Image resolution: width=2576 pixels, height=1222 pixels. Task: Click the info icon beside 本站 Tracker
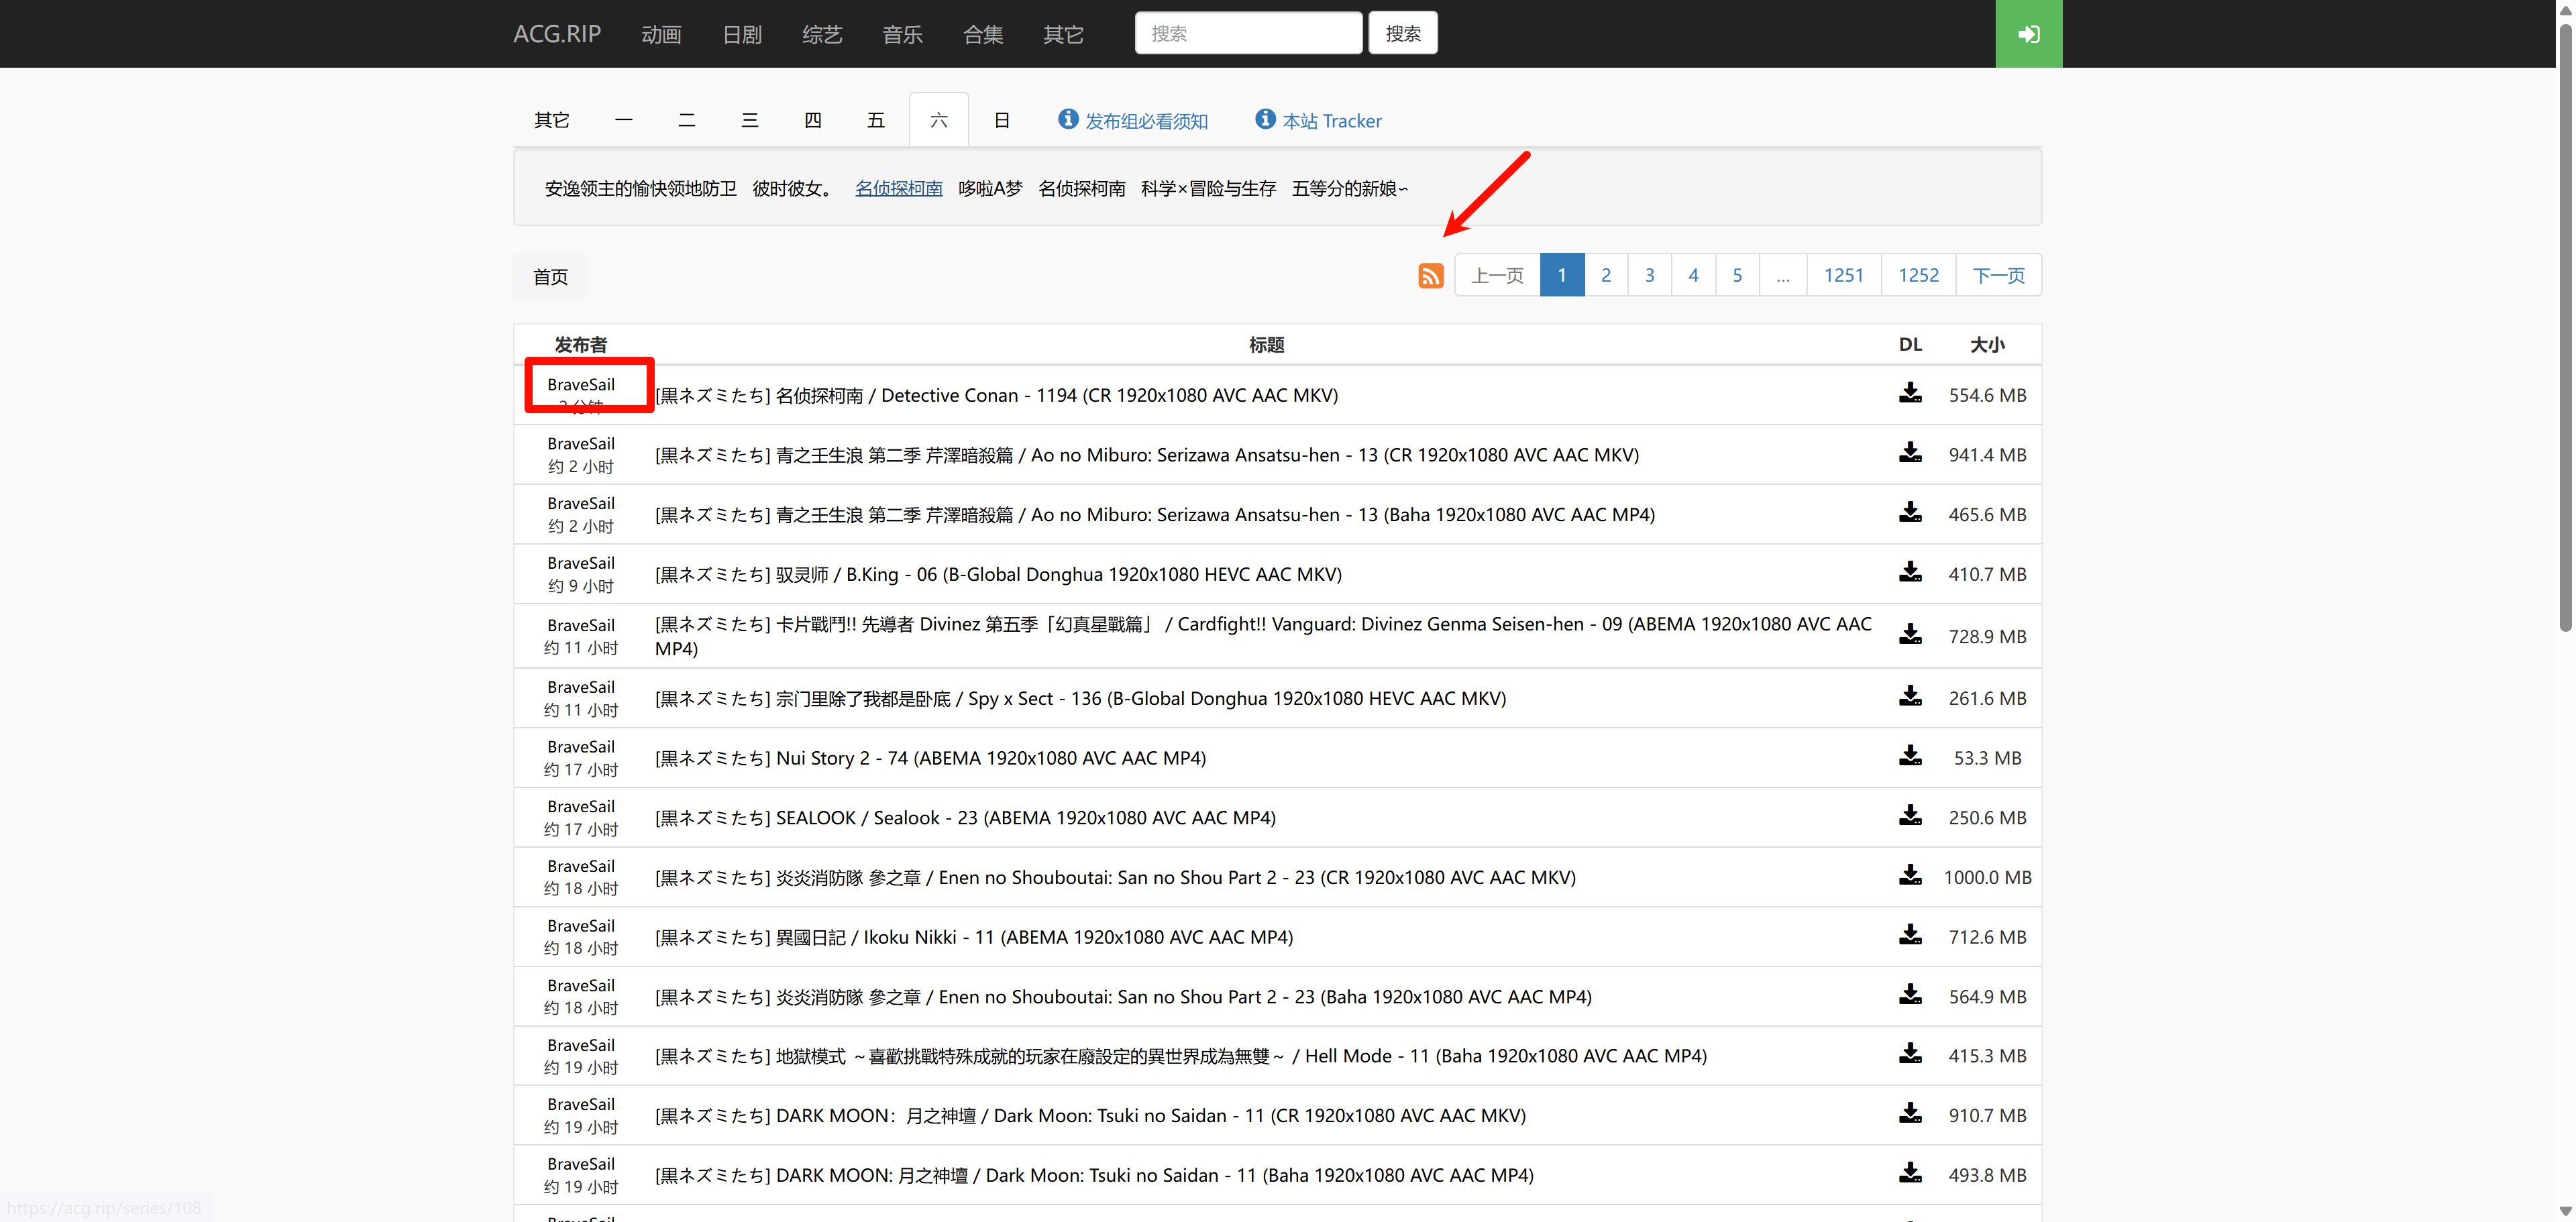click(1265, 119)
